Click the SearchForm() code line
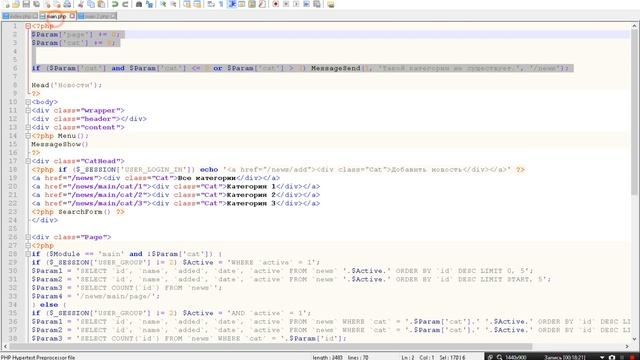 click(78, 212)
